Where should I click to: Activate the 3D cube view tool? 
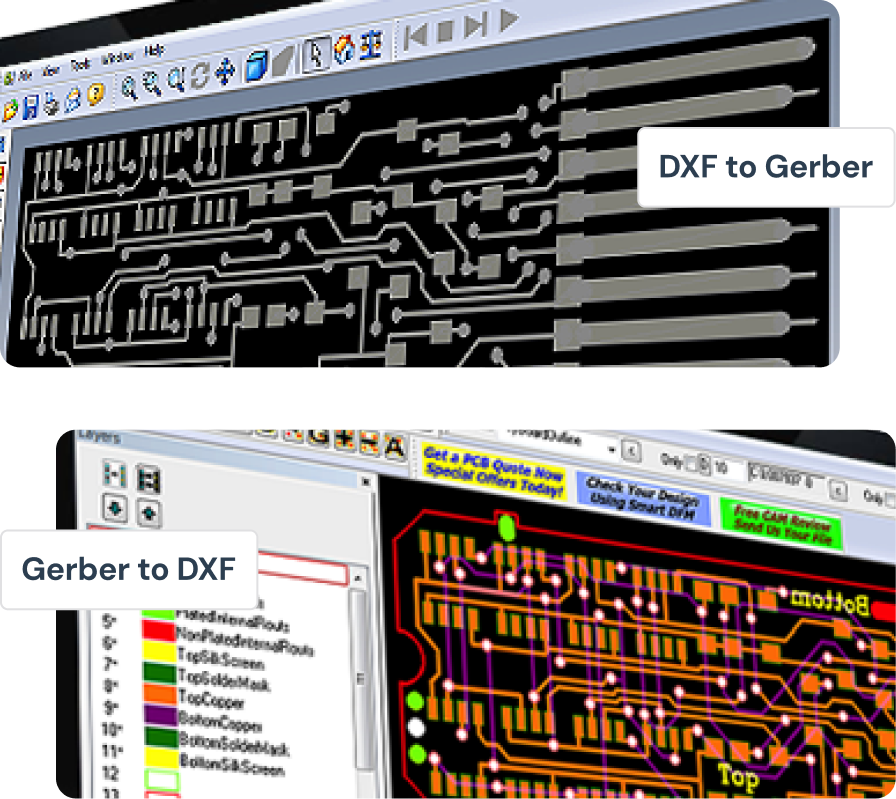coord(255,65)
